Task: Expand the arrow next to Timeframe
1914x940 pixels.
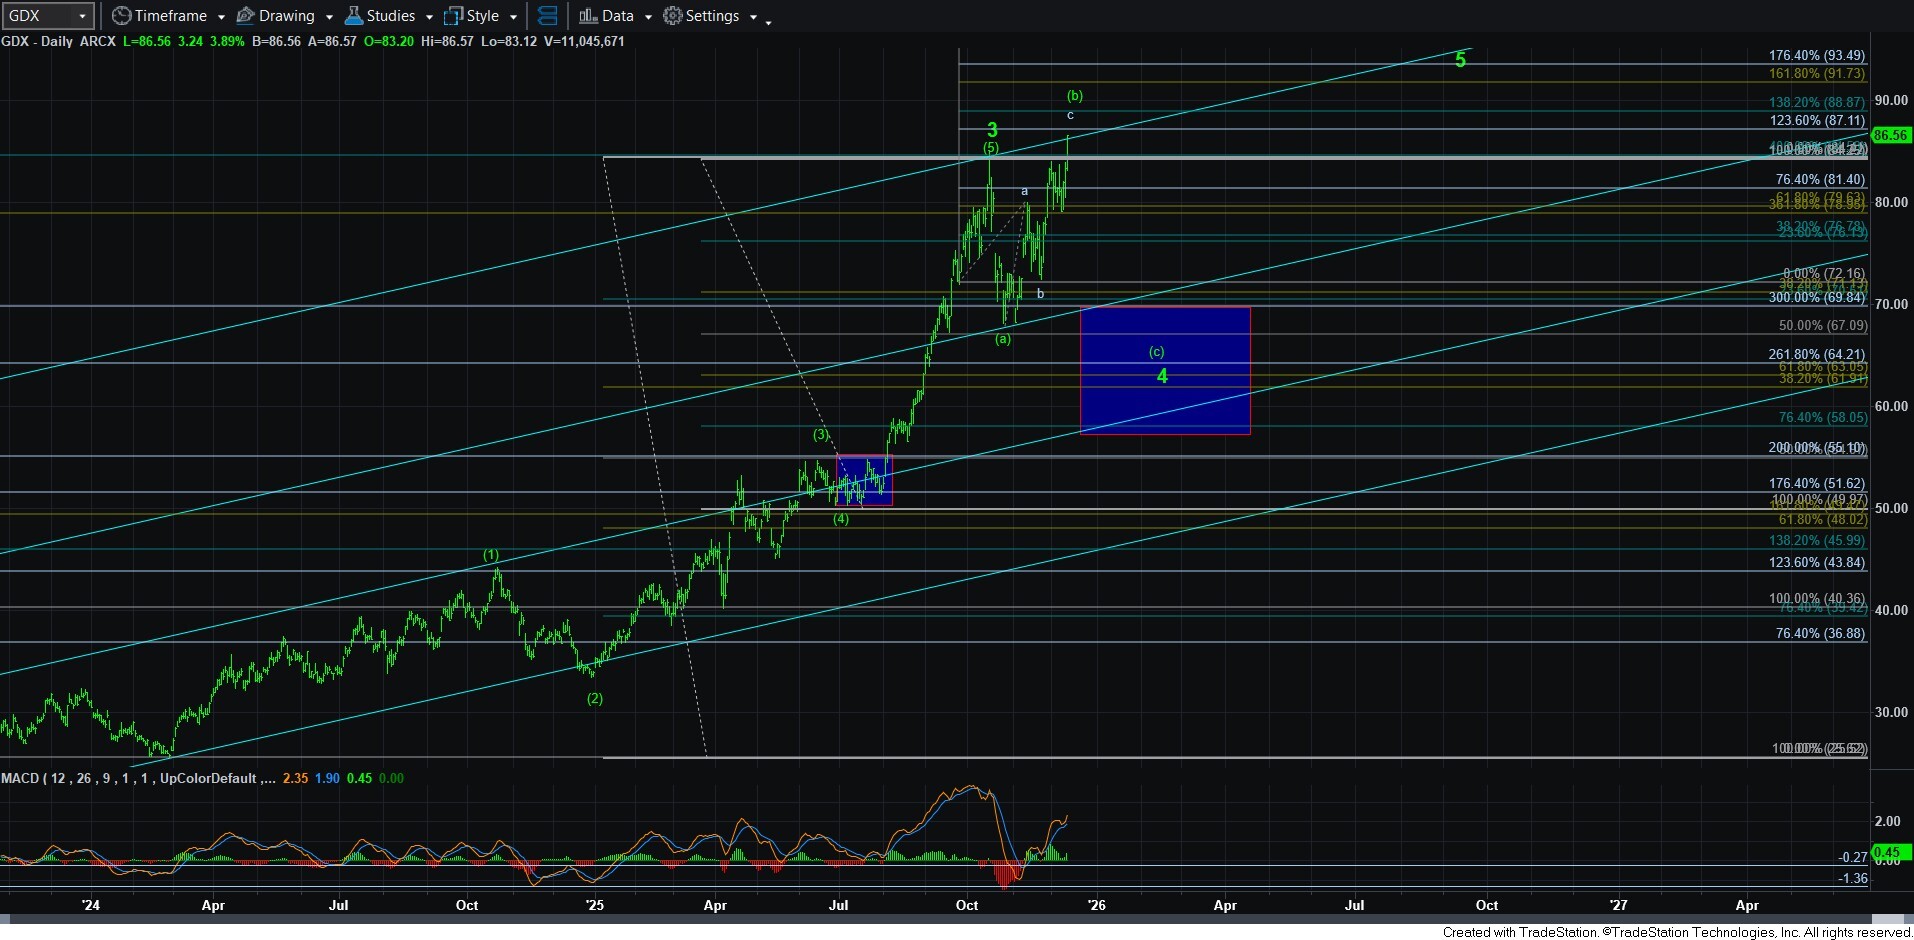Action: click(x=221, y=17)
